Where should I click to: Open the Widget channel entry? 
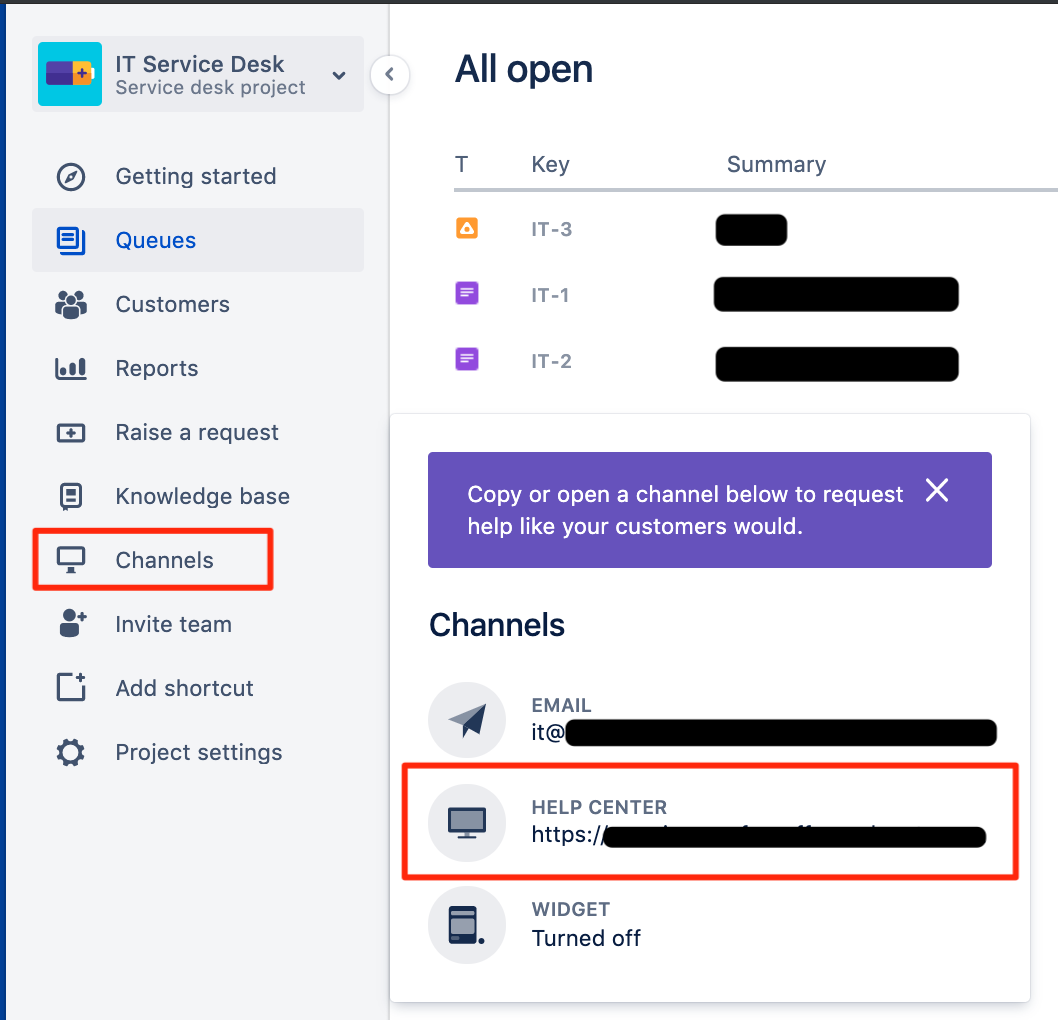(x=467, y=924)
